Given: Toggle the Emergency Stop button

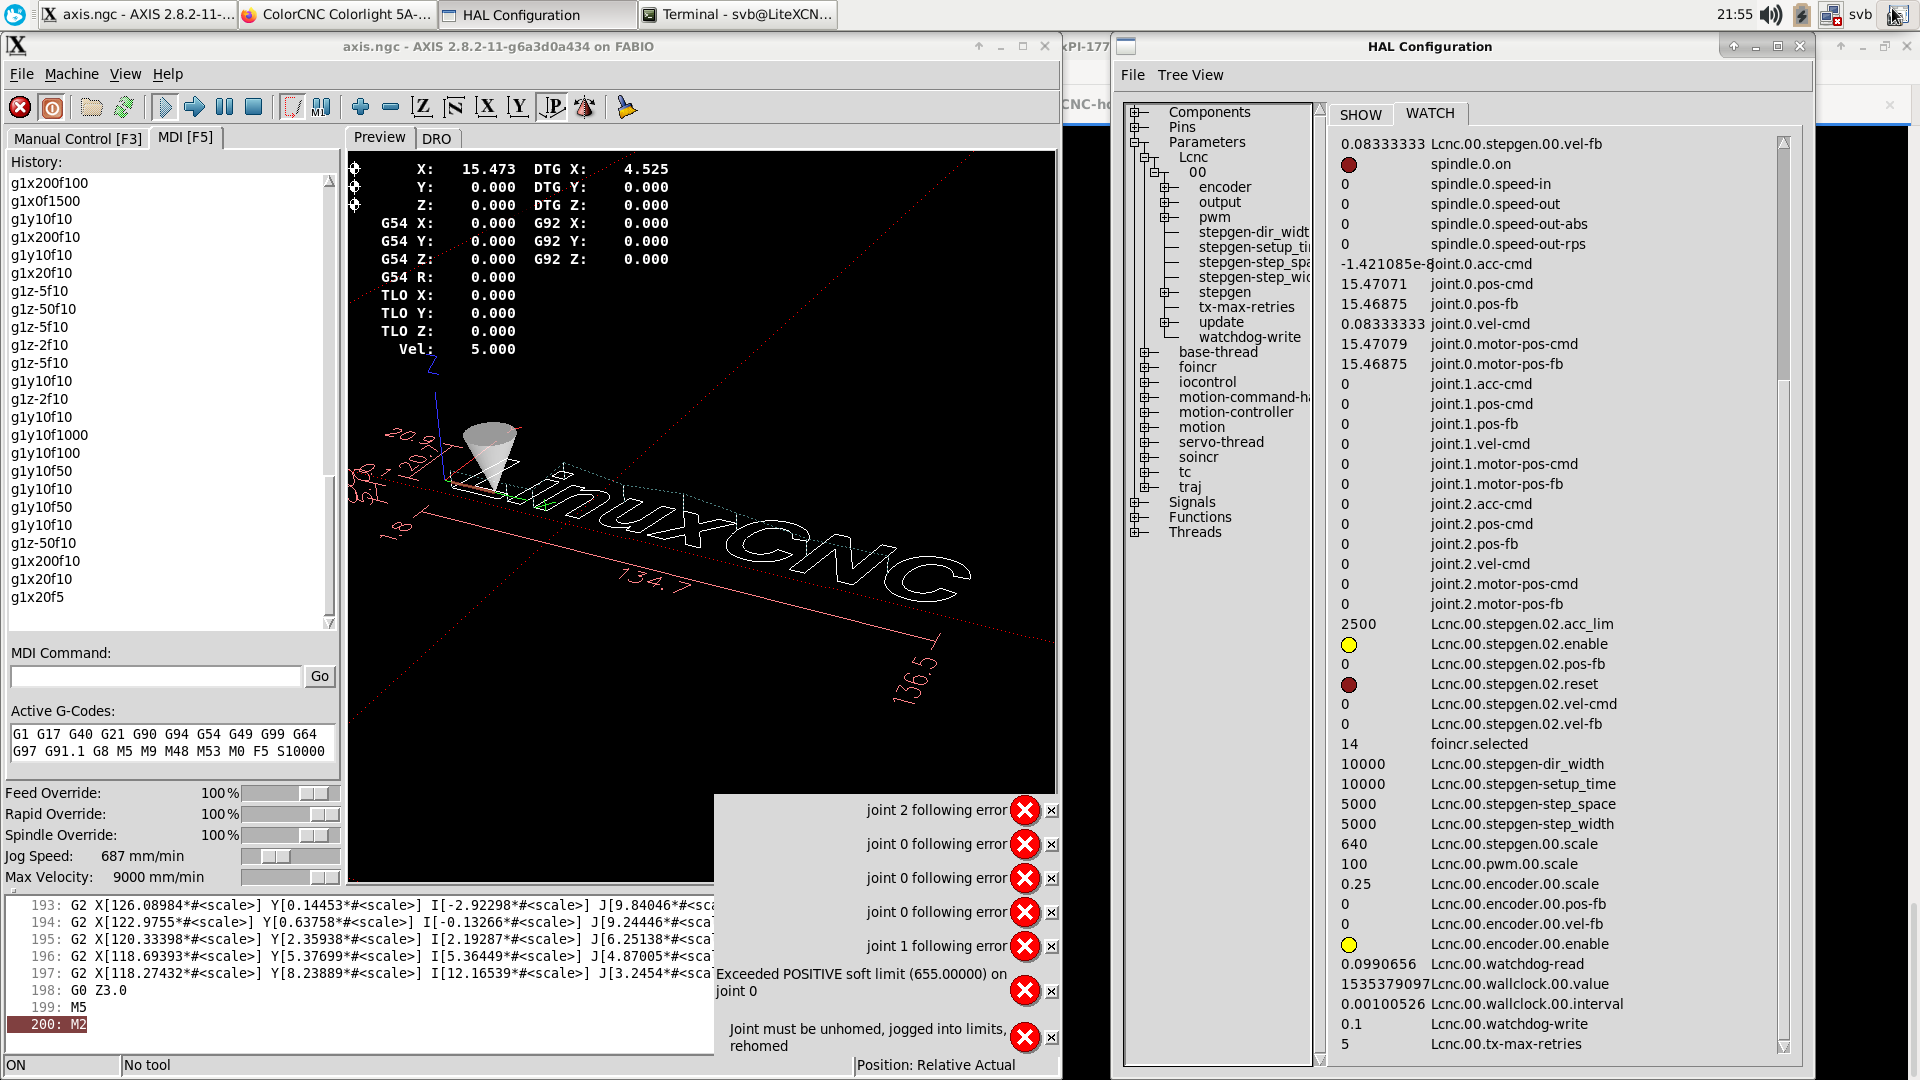Looking at the screenshot, I should tap(20, 107).
